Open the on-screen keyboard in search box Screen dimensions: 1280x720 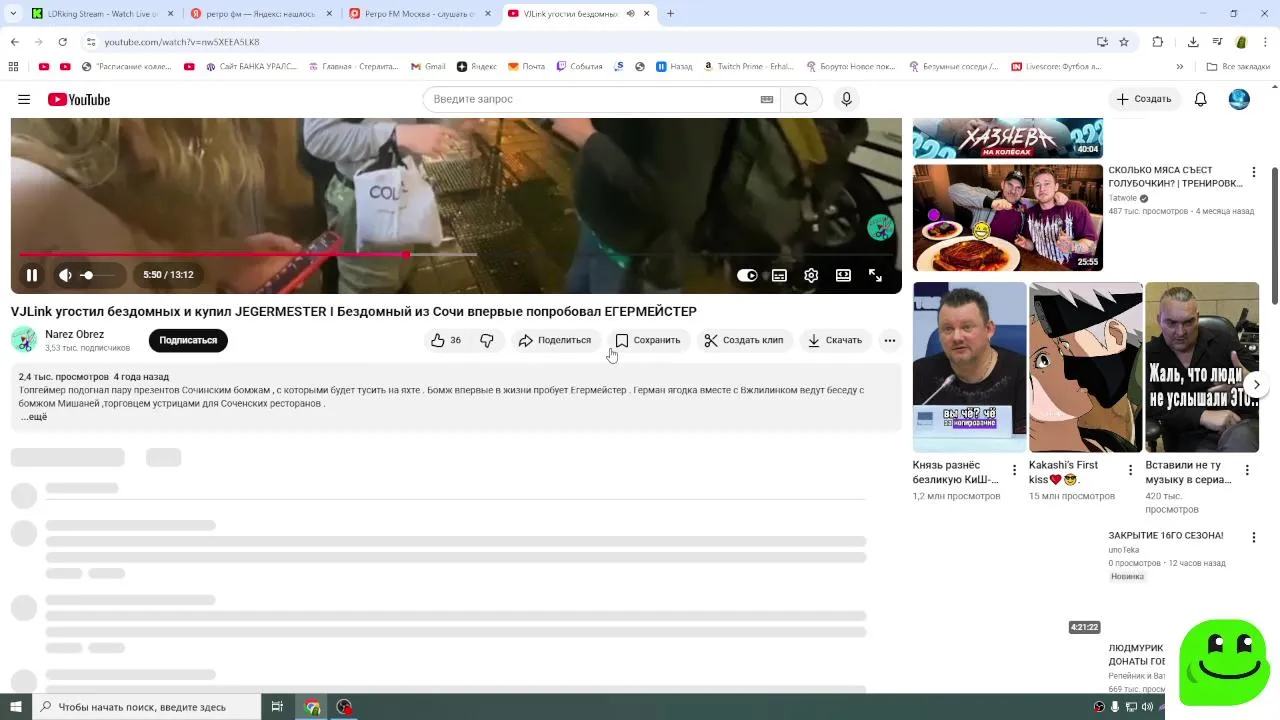coord(767,99)
